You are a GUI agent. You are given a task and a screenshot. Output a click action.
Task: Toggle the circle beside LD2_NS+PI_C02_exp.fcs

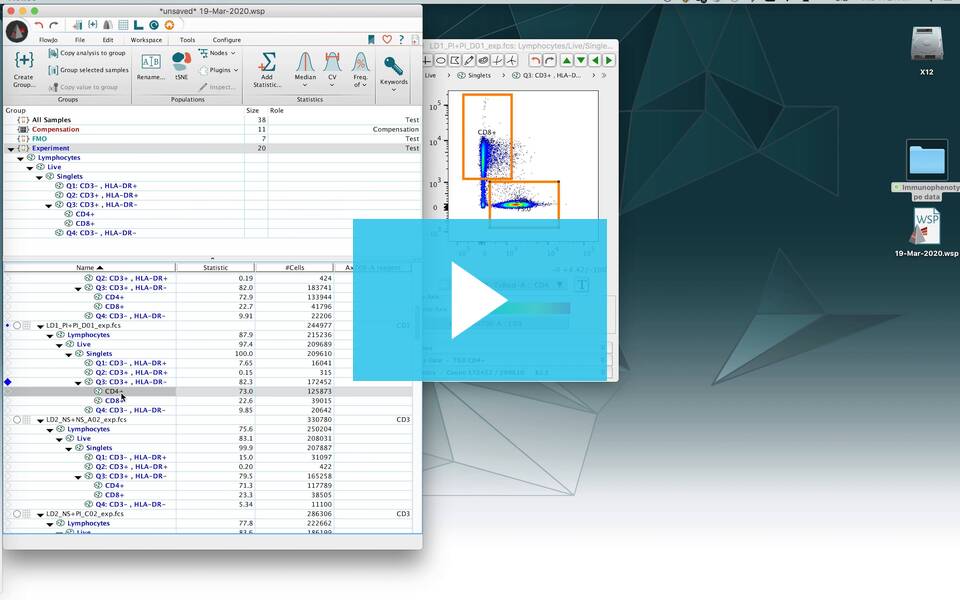click(x=17, y=514)
